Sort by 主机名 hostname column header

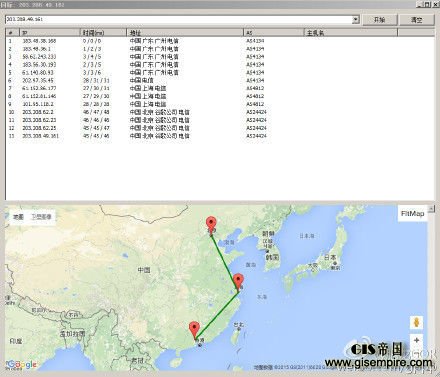pyautogui.click(x=351, y=33)
